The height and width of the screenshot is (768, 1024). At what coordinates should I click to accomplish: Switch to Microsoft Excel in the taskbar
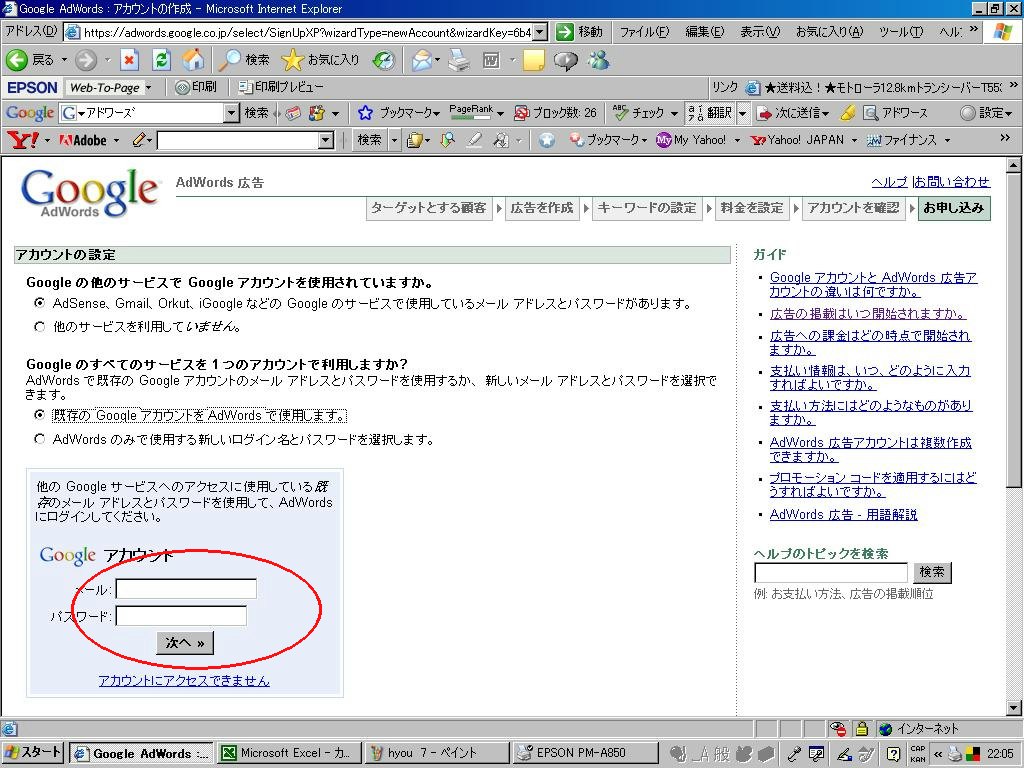(288, 753)
